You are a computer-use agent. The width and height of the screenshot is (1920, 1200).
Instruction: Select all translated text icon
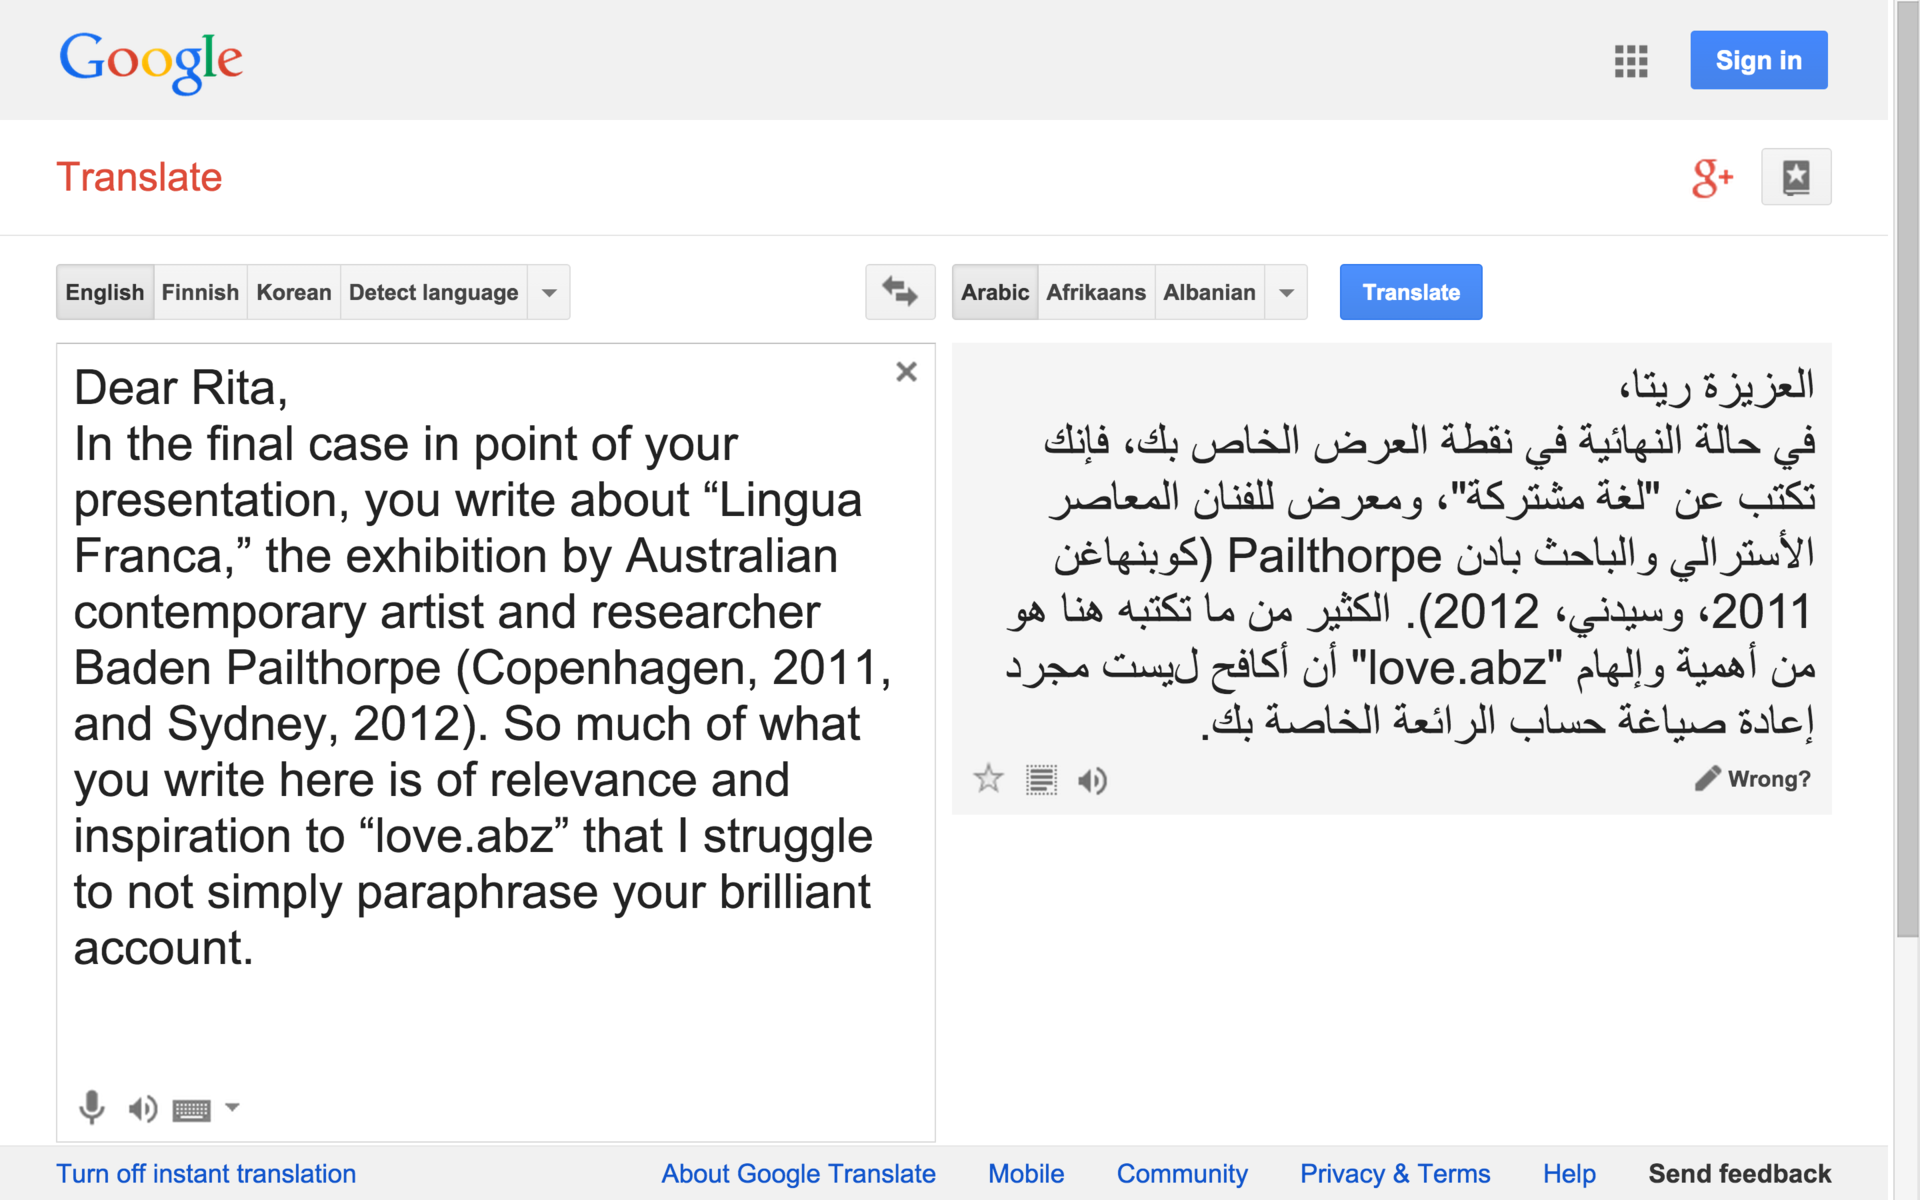point(1041,780)
